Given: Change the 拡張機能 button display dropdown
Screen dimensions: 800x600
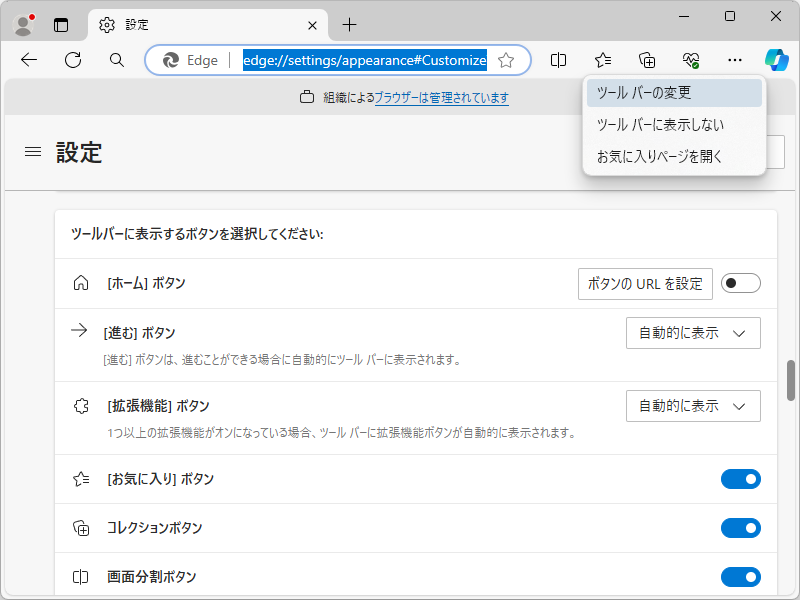Looking at the screenshot, I should [693, 406].
